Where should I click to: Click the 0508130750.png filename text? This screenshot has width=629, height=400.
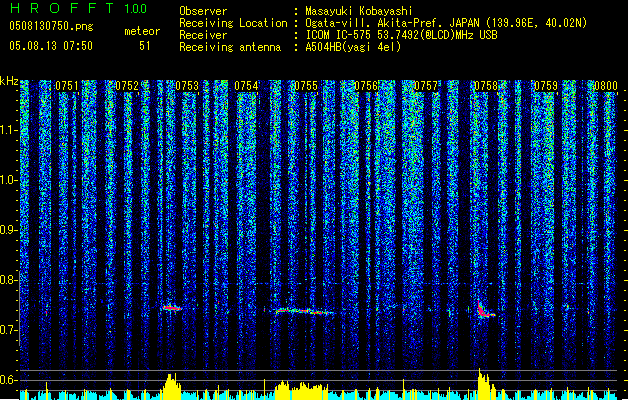pos(51,26)
